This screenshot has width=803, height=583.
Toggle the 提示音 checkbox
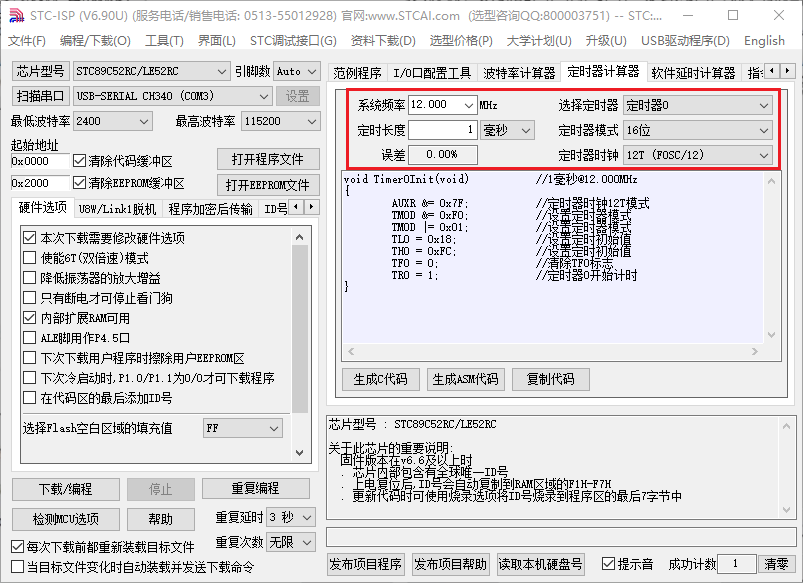click(x=608, y=564)
